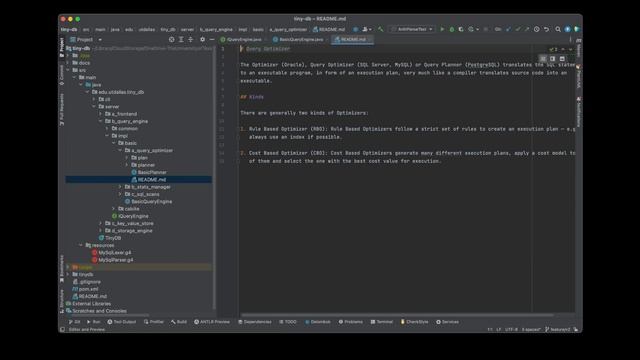This screenshot has width=640, height=360.
Task: Expand d_storage_engine package
Action: 101,231
